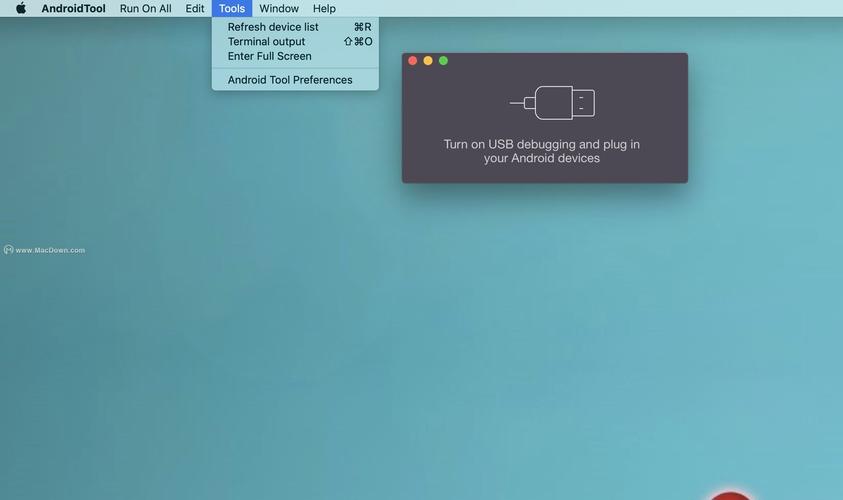Zoom the AndroidTool window with green button

pyautogui.click(x=443, y=61)
